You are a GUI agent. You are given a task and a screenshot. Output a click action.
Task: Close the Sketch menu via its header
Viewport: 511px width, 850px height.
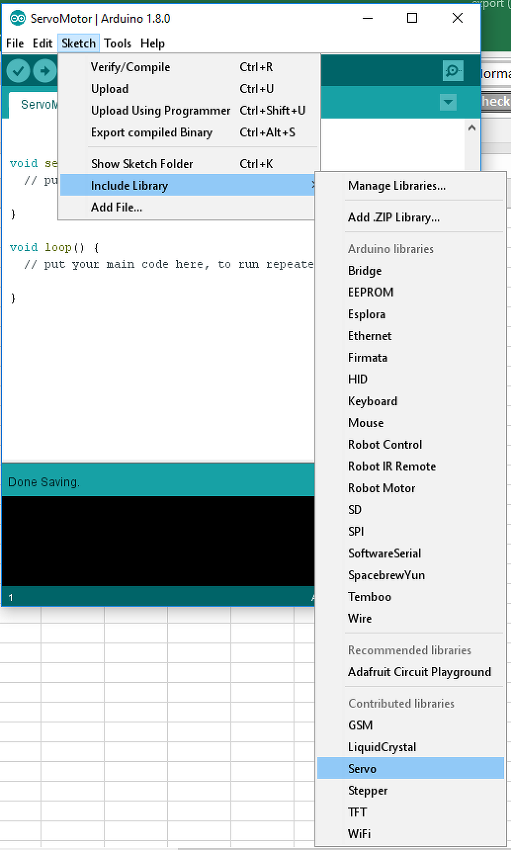pos(79,43)
